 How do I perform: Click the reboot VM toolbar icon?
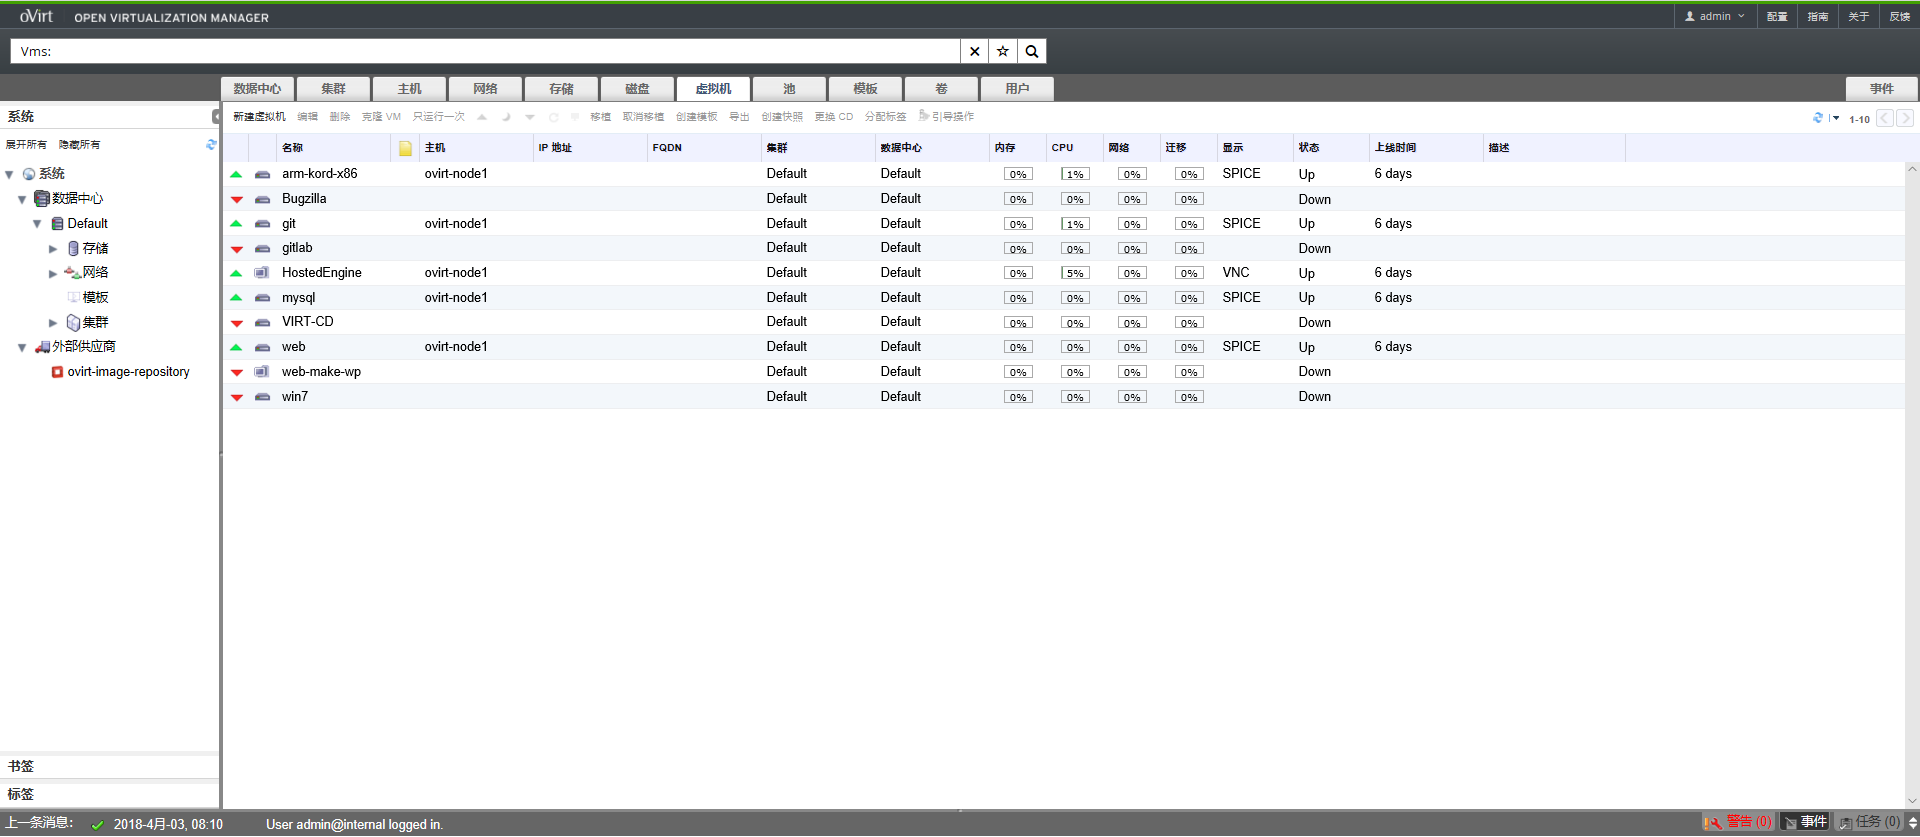[x=553, y=117]
